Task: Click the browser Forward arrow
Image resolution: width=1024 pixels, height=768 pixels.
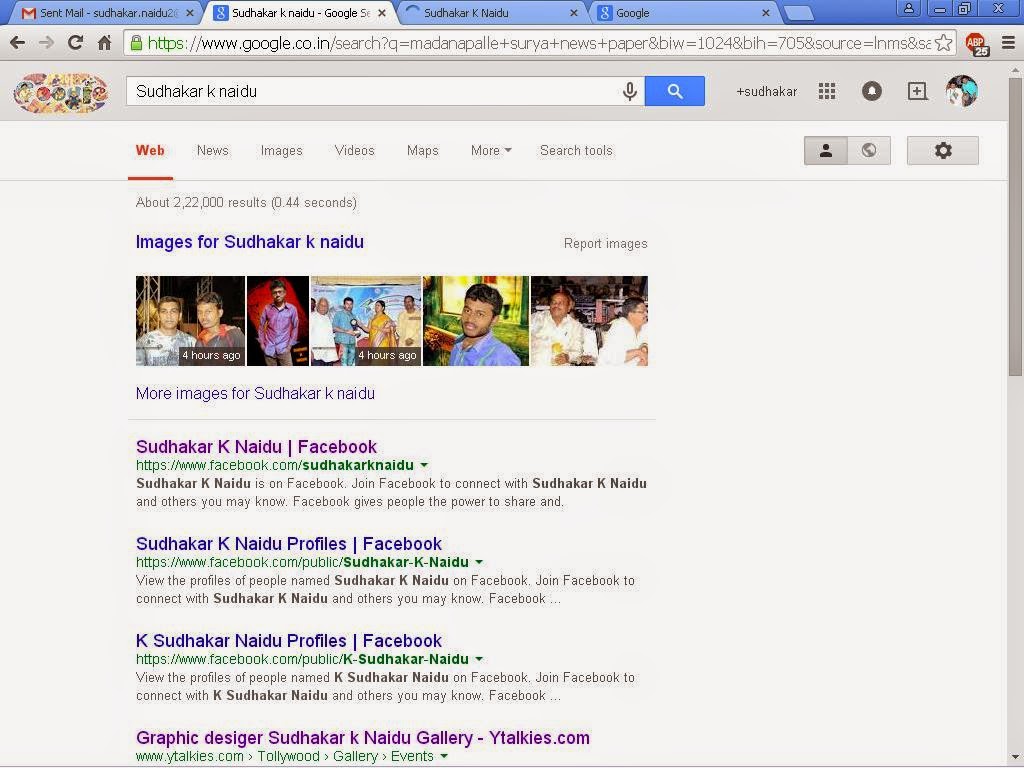Action: pos(46,43)
